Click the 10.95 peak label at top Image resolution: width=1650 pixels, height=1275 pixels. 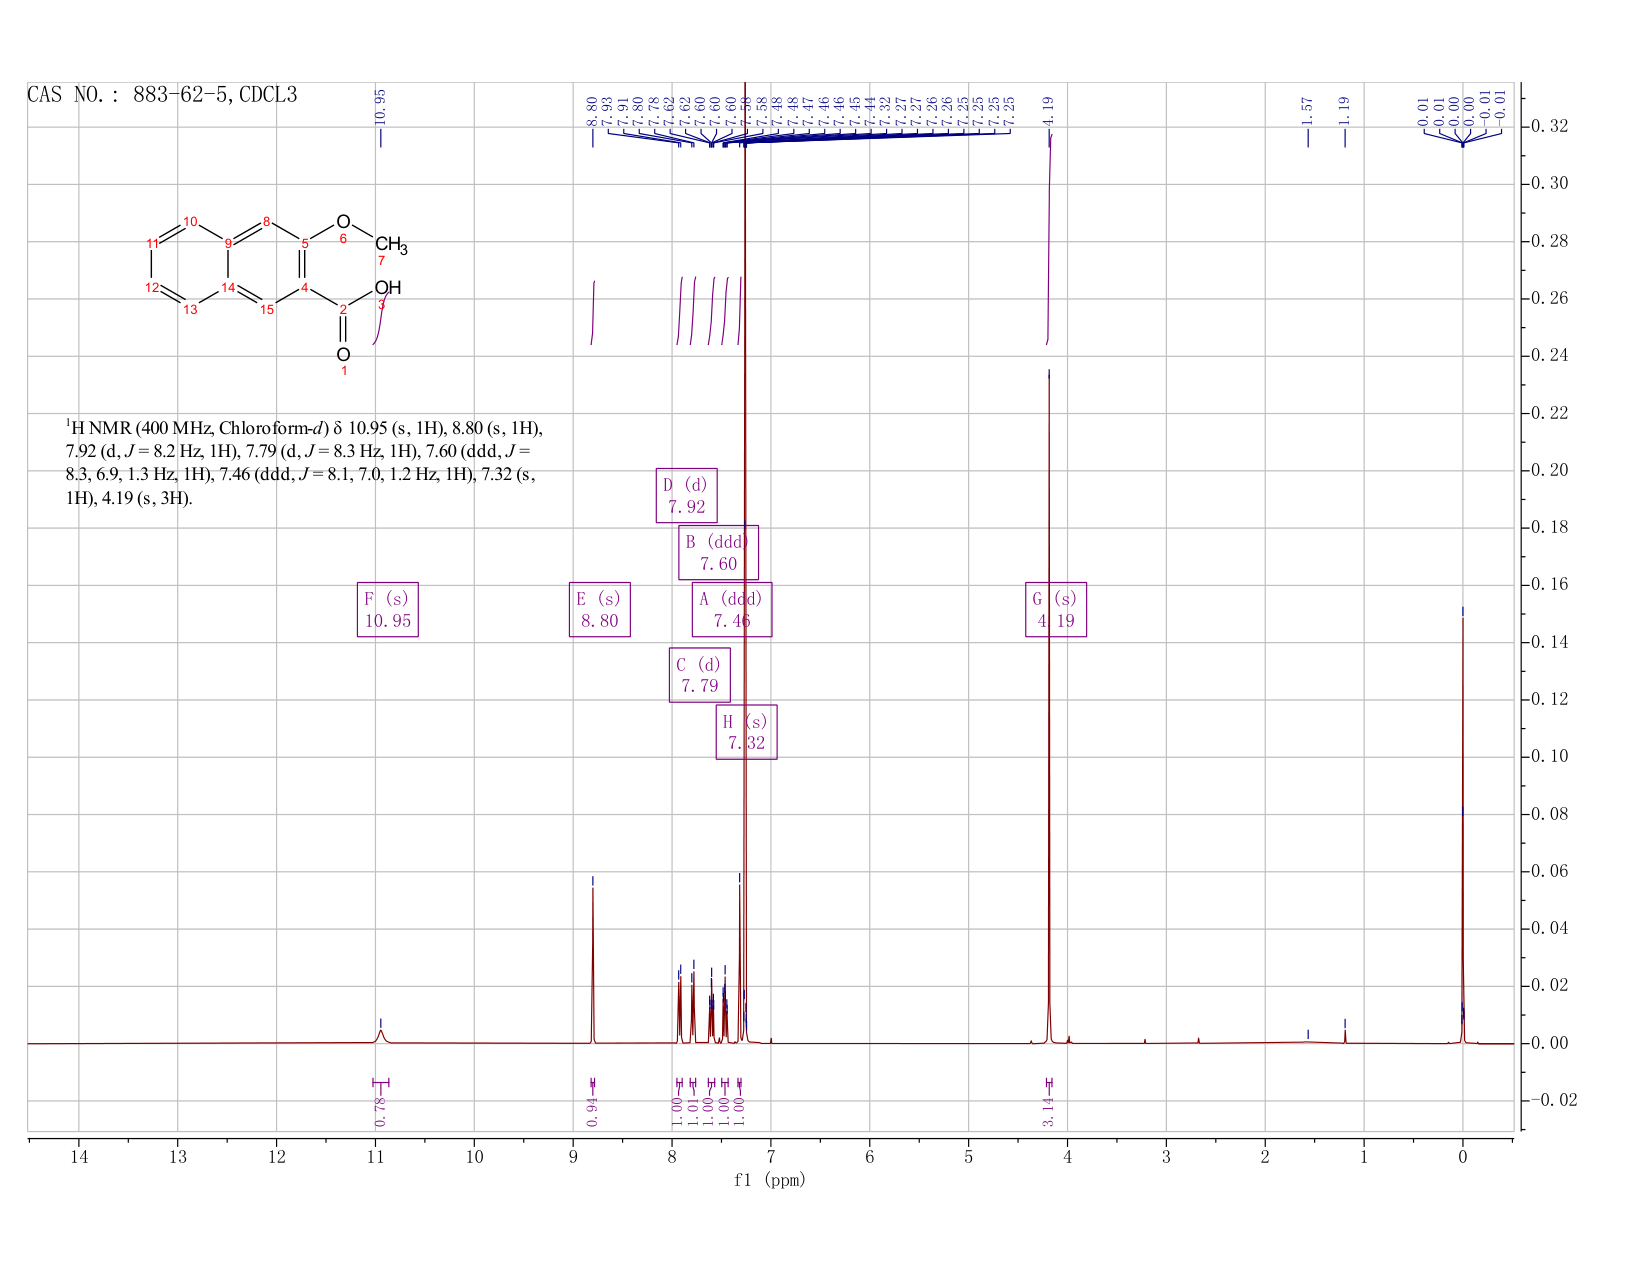[380, 106]
